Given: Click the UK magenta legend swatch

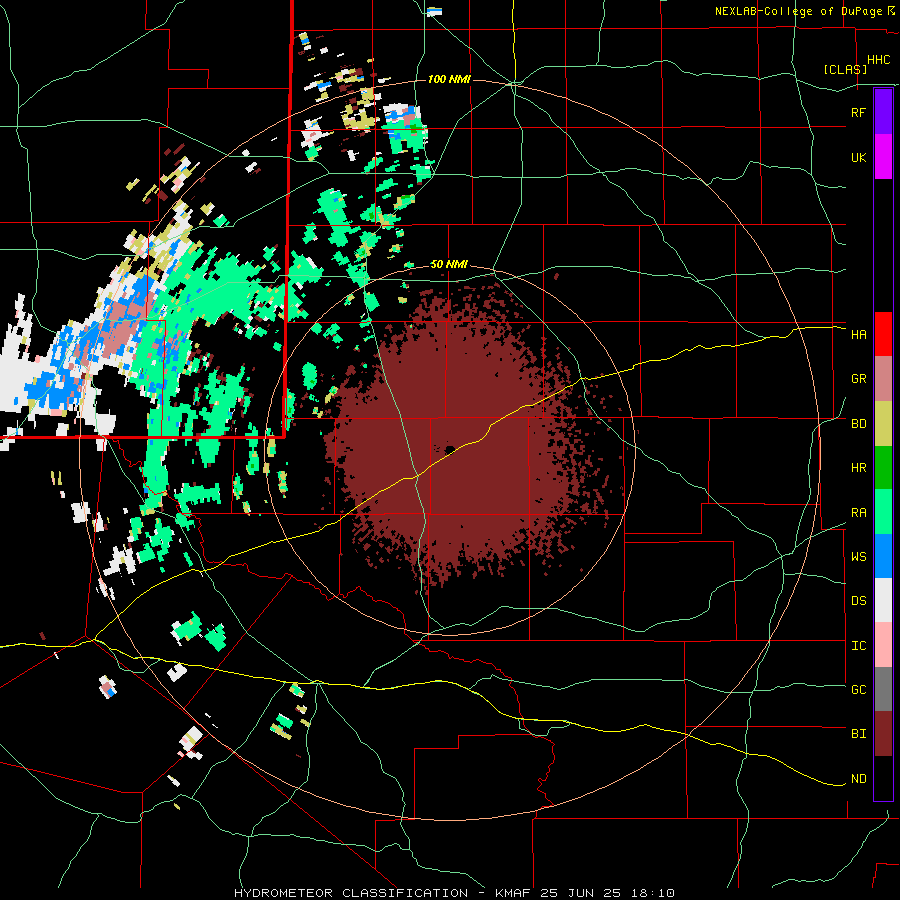Looking at the screenshot, I should [883, 157].
